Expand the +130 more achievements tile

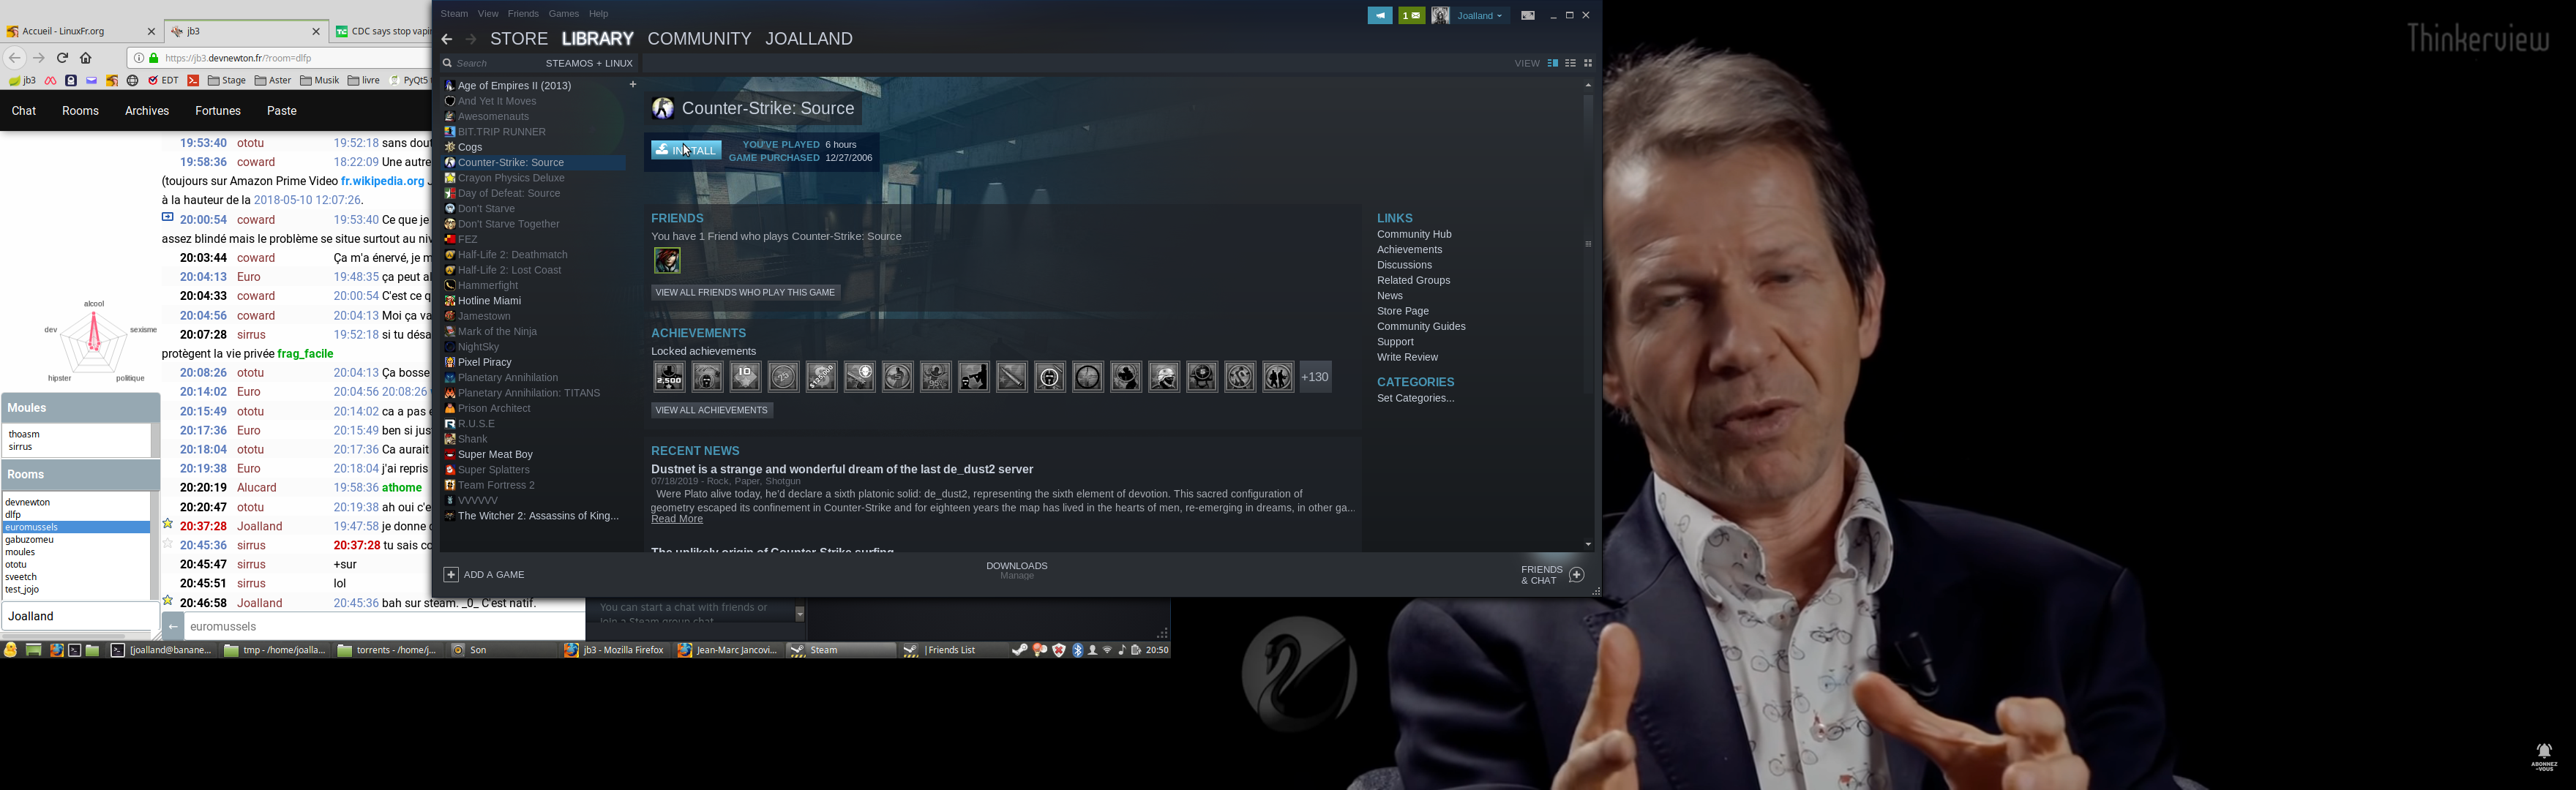1315,377
